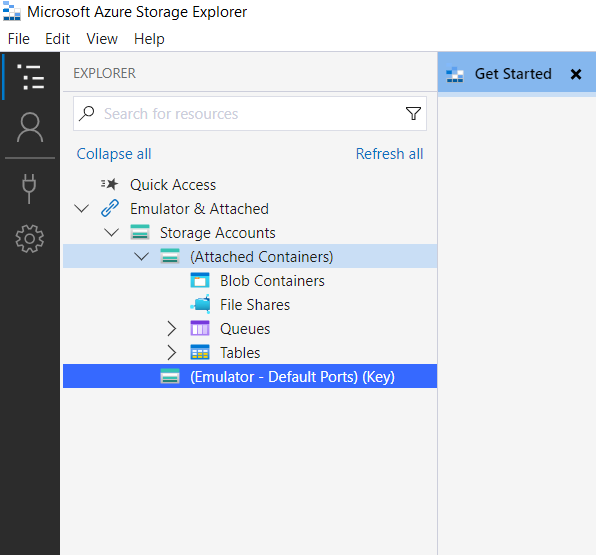Image resolution: width=596 pixels, height=555 pixels.
Task: Click the magnifier icon in search box
Action: pyautogui.click(x=87, y=113)
